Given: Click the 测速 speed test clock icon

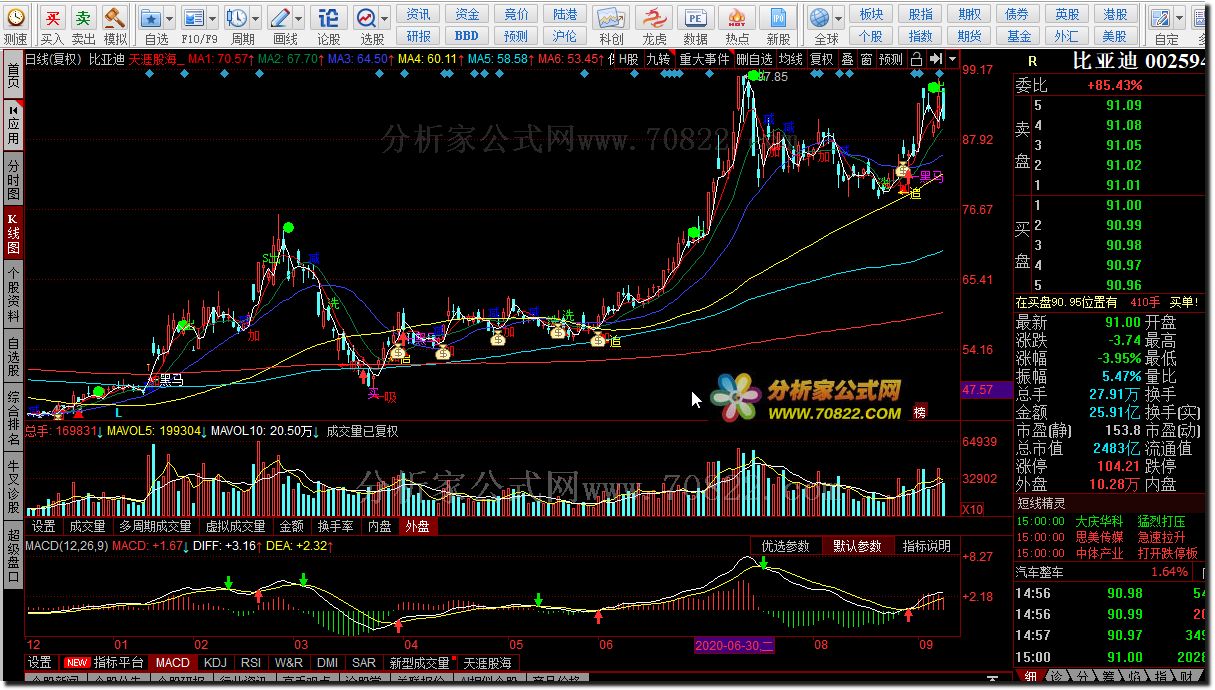Looking at the screenshot, I should point(15,18).
